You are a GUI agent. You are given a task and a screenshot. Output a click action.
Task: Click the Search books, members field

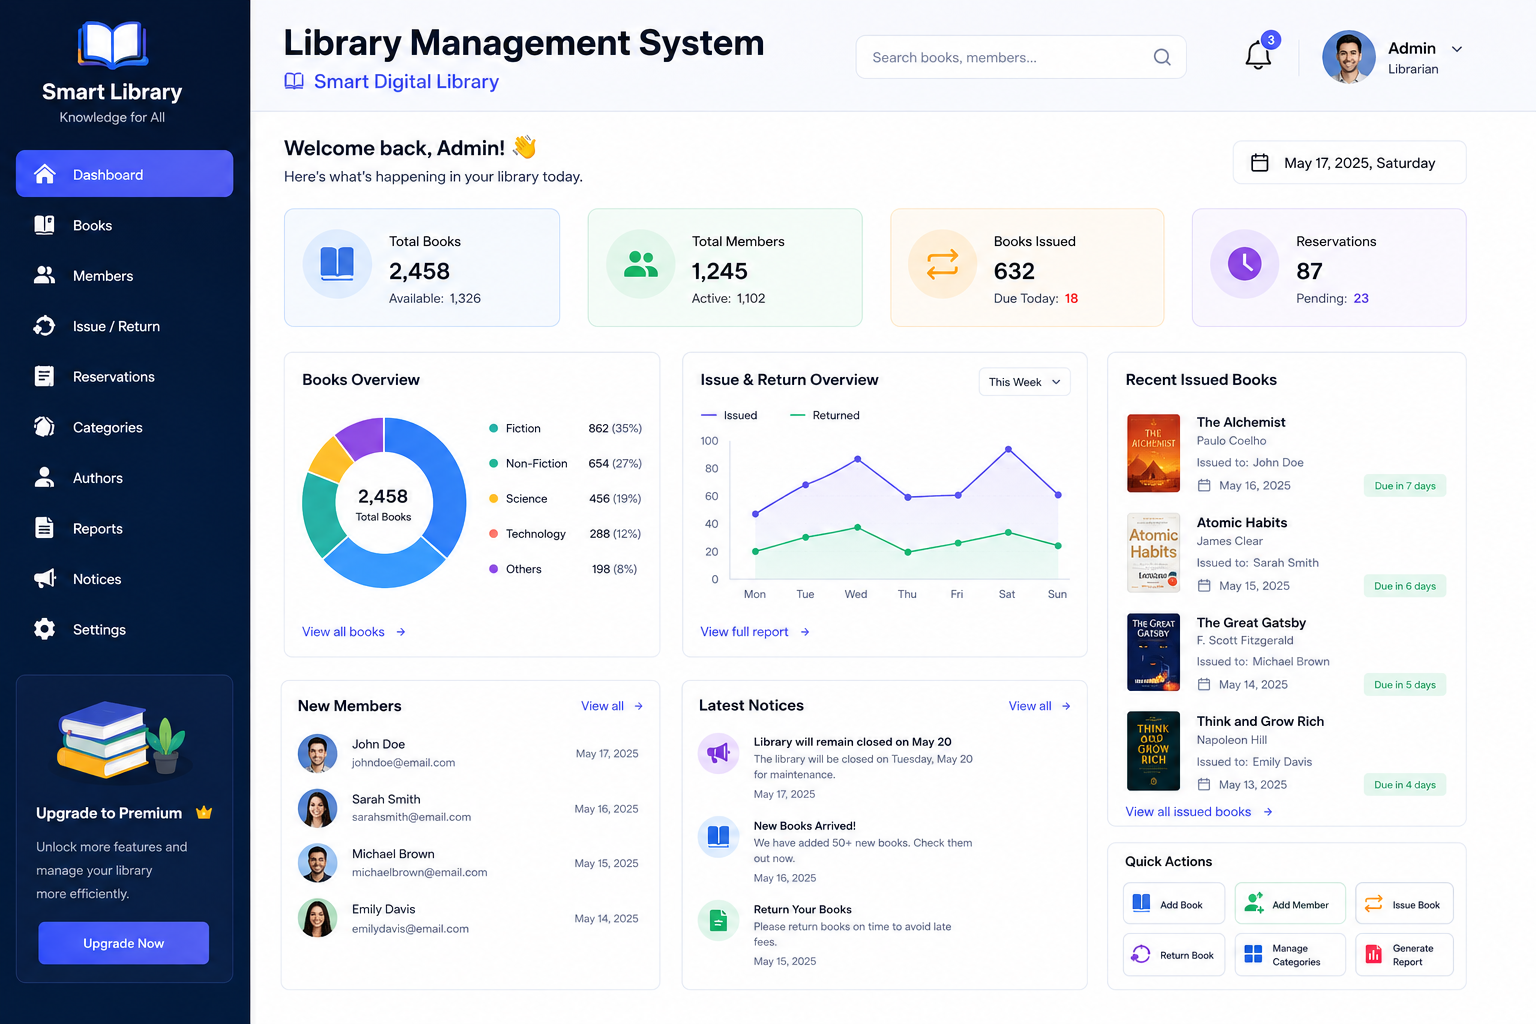point(1021,57)
